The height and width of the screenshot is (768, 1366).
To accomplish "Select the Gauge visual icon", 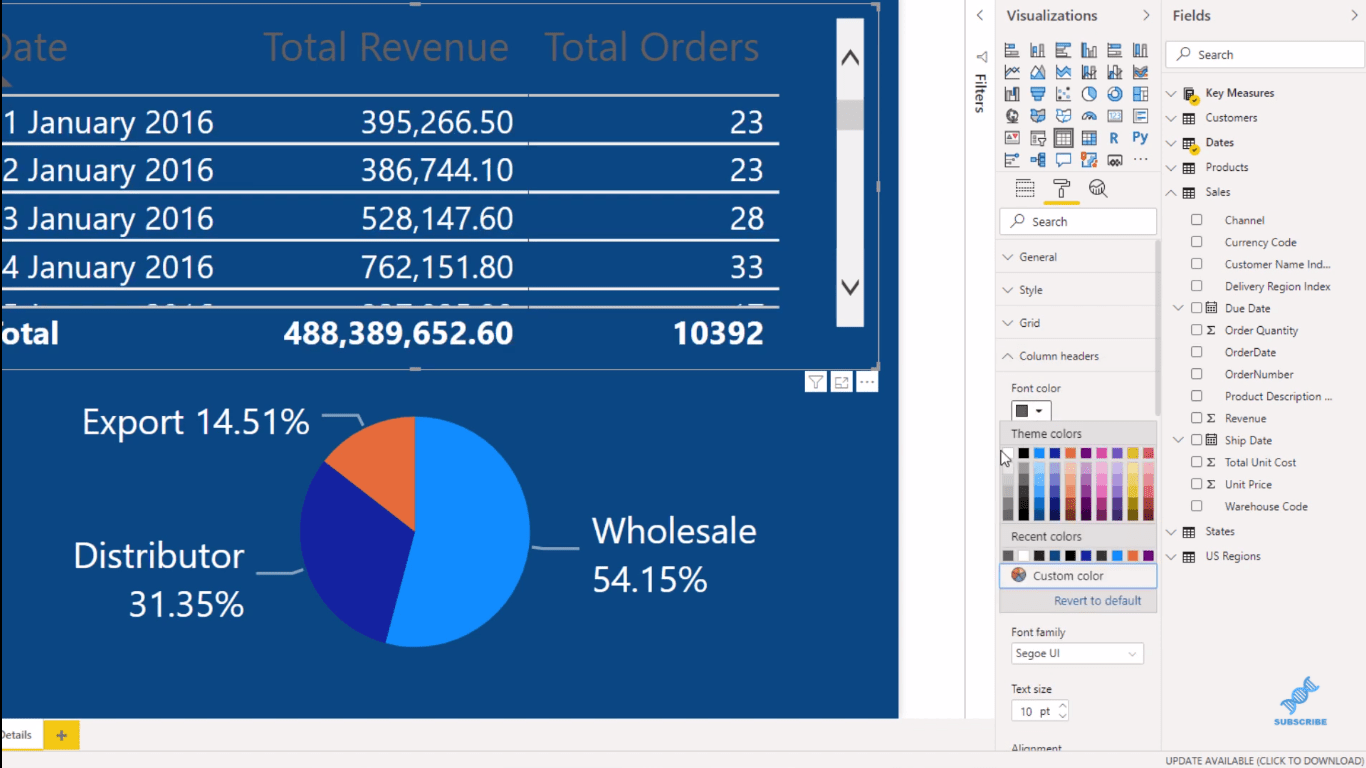I will 1089,116.
